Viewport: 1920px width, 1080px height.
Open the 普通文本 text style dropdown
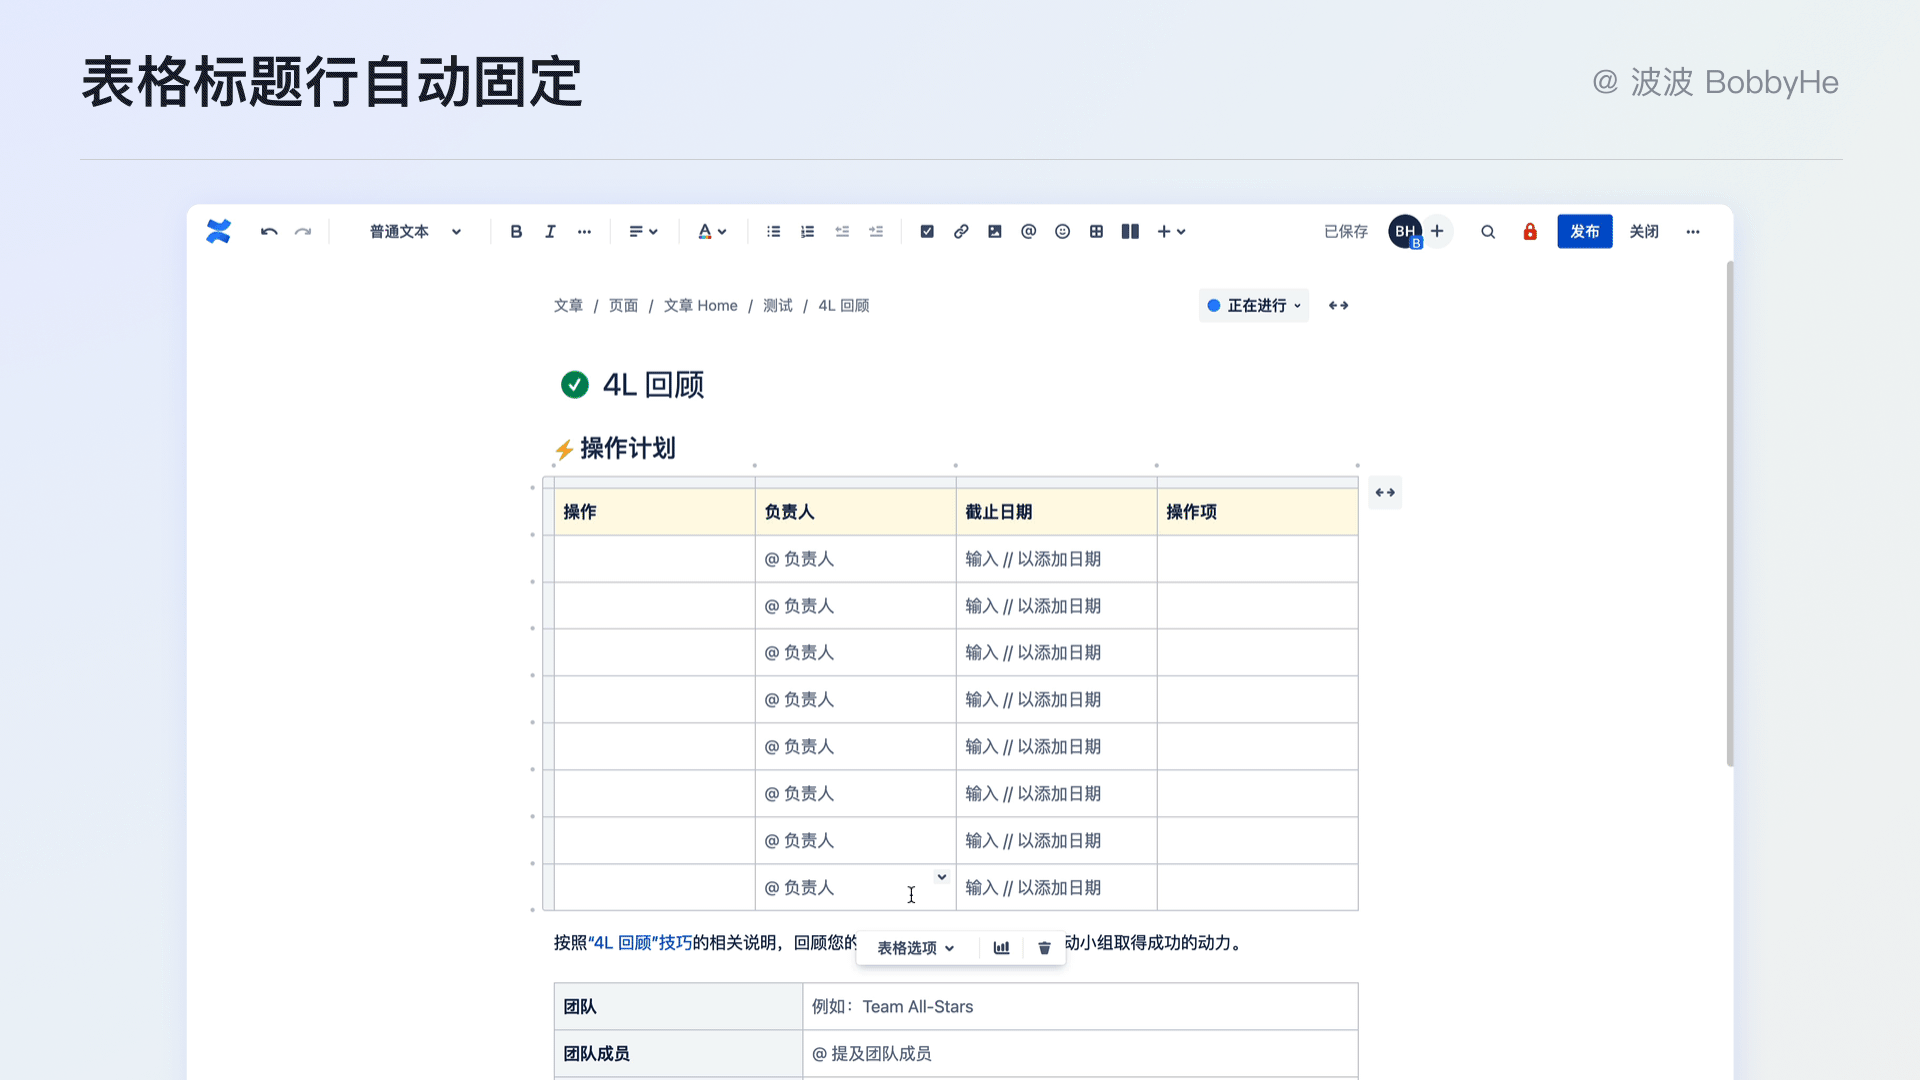coord(415,232)
